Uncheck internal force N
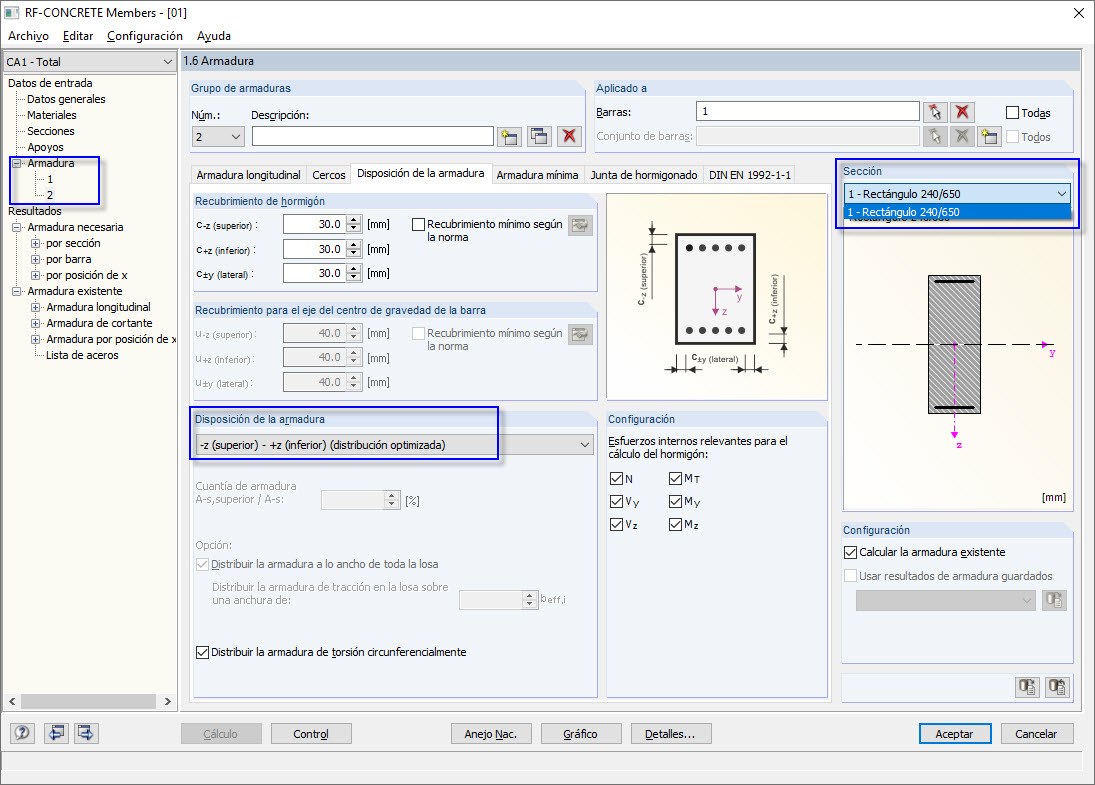This screenshot has width=1095, height=785. [616, 478]
